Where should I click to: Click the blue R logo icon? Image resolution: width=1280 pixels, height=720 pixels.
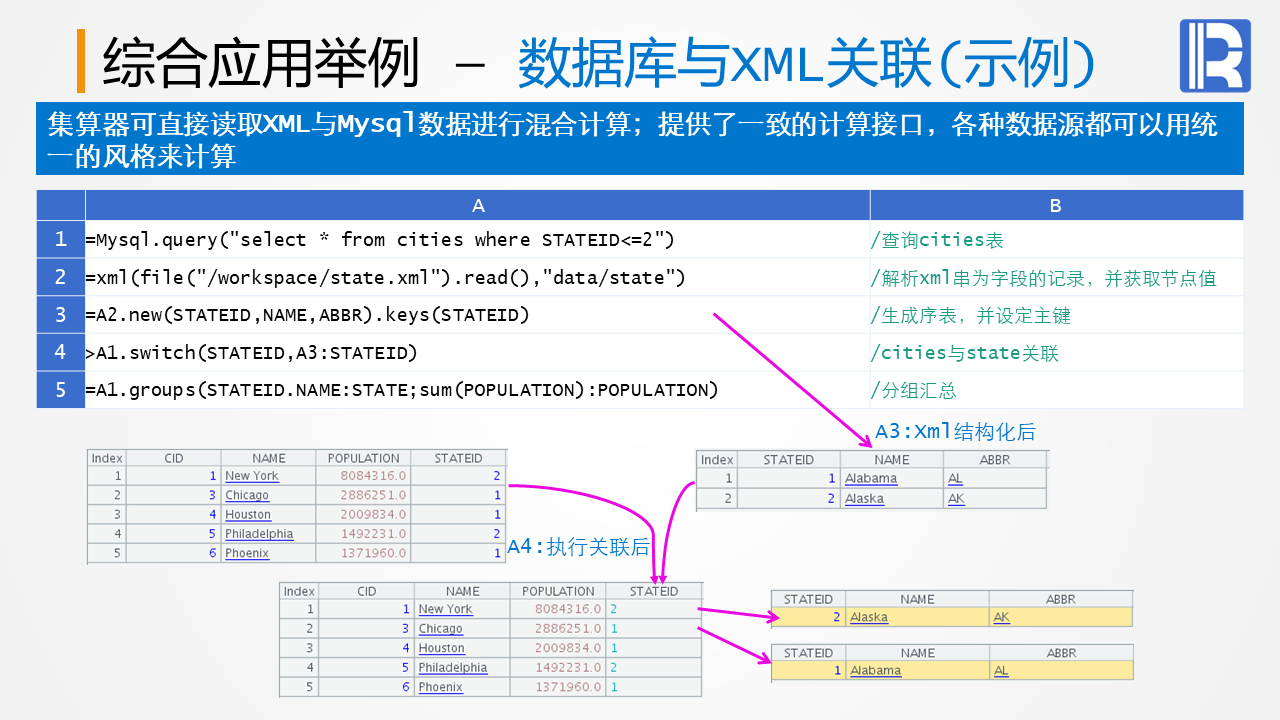pyautogui.click(x=1215, y=56)
